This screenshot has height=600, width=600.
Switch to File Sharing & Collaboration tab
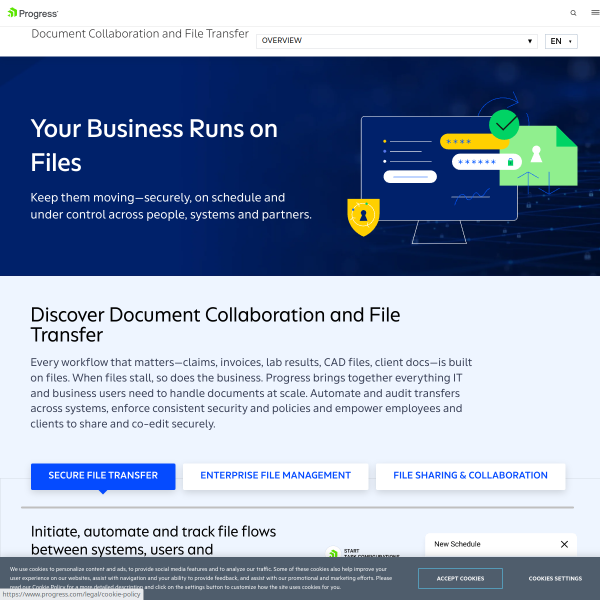(x=470, y=476)
